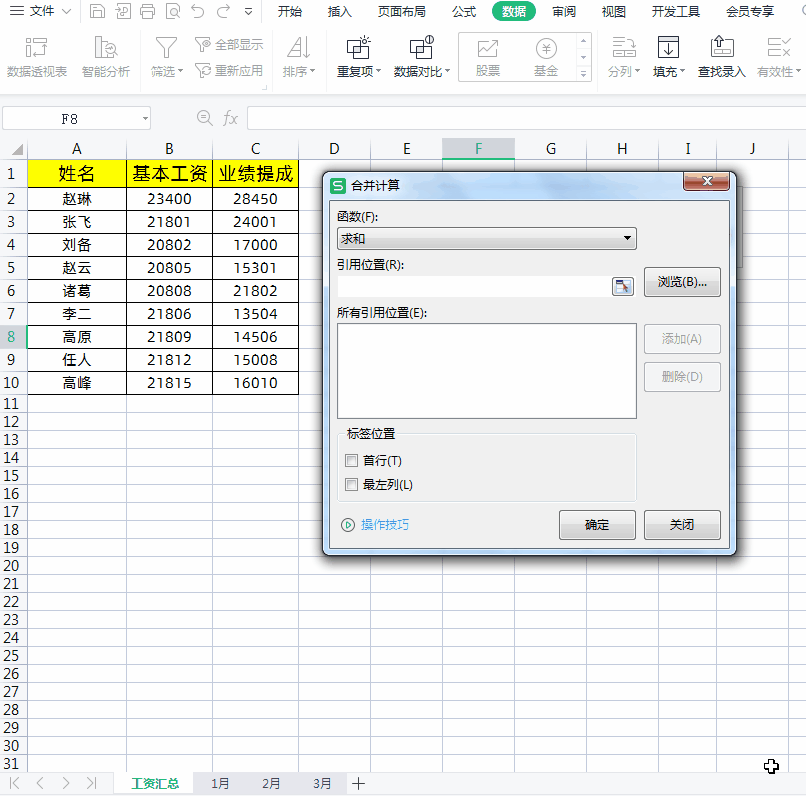Viewport: 806px width, 796px height.
Task: Click the 填充 fill icon
Action: (668, 47)
